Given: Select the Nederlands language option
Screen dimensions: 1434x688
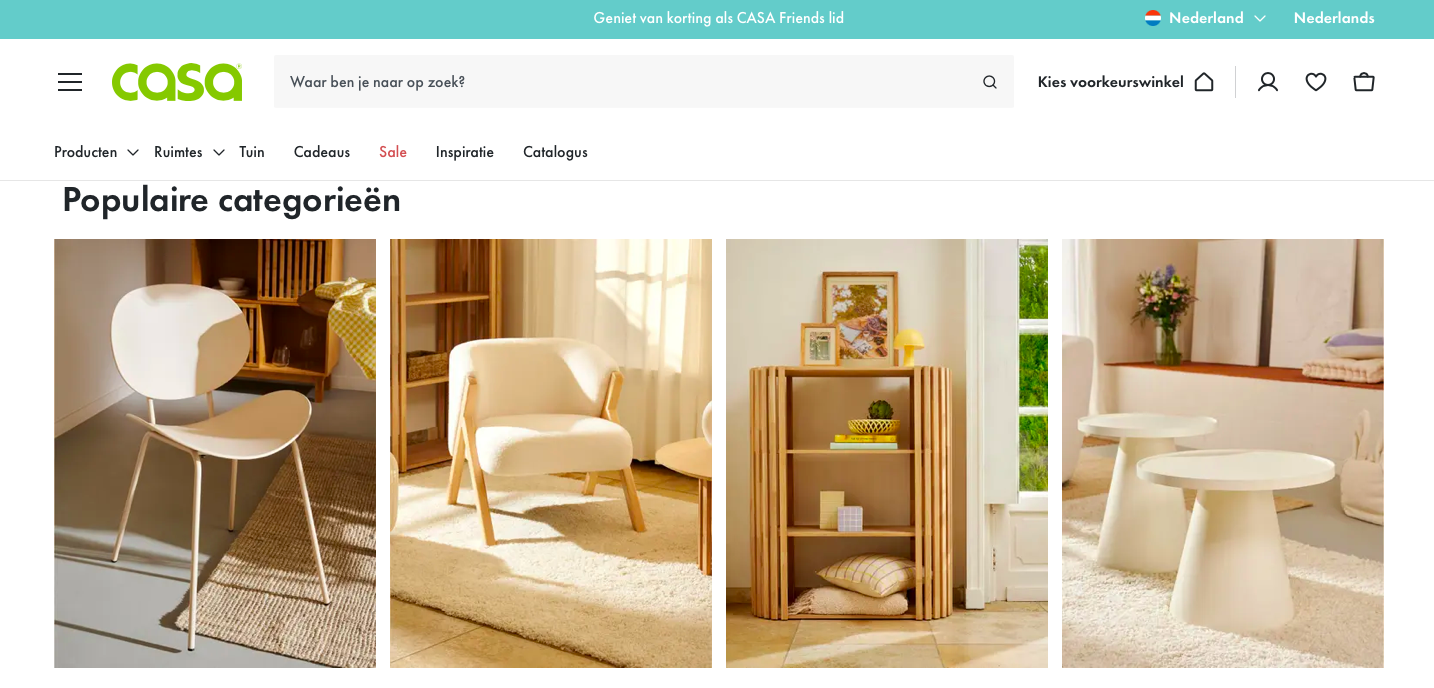Looking at the screenshot, I should [x=1334, y=18].
